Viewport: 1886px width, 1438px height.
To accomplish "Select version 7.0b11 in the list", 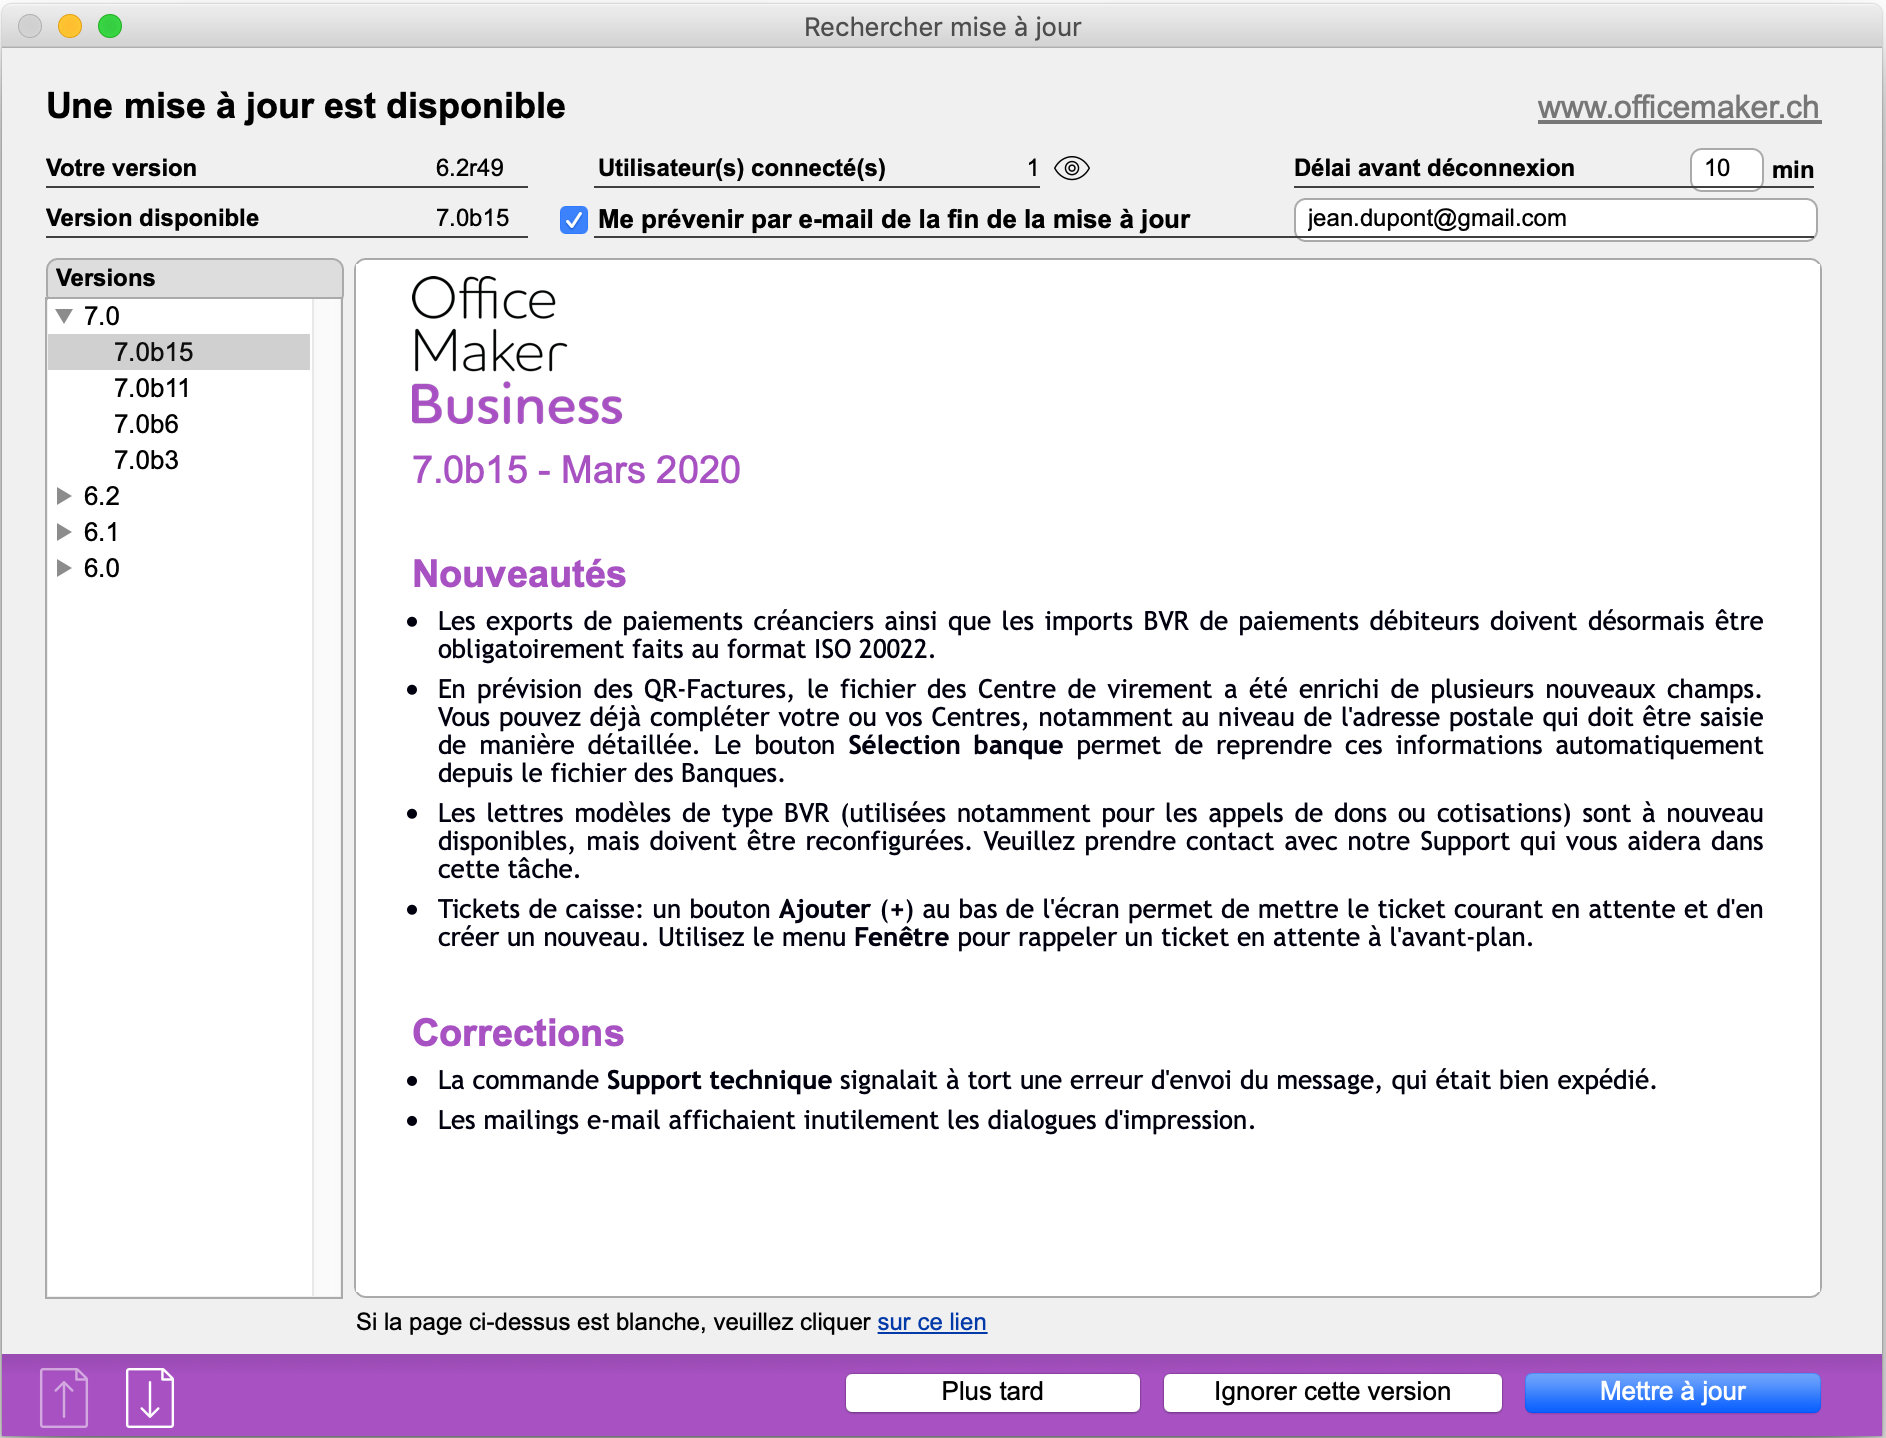I will click(x=179, y=388).
